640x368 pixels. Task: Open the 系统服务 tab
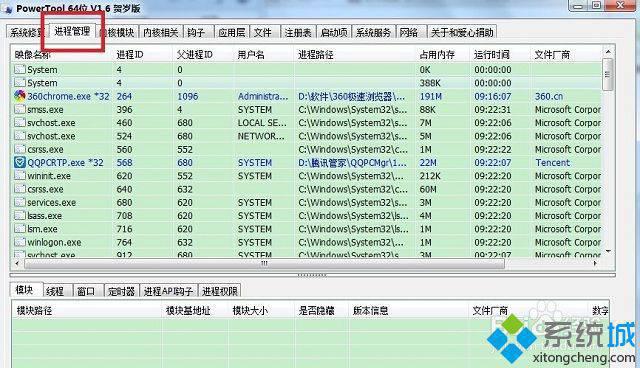point(373,32)
